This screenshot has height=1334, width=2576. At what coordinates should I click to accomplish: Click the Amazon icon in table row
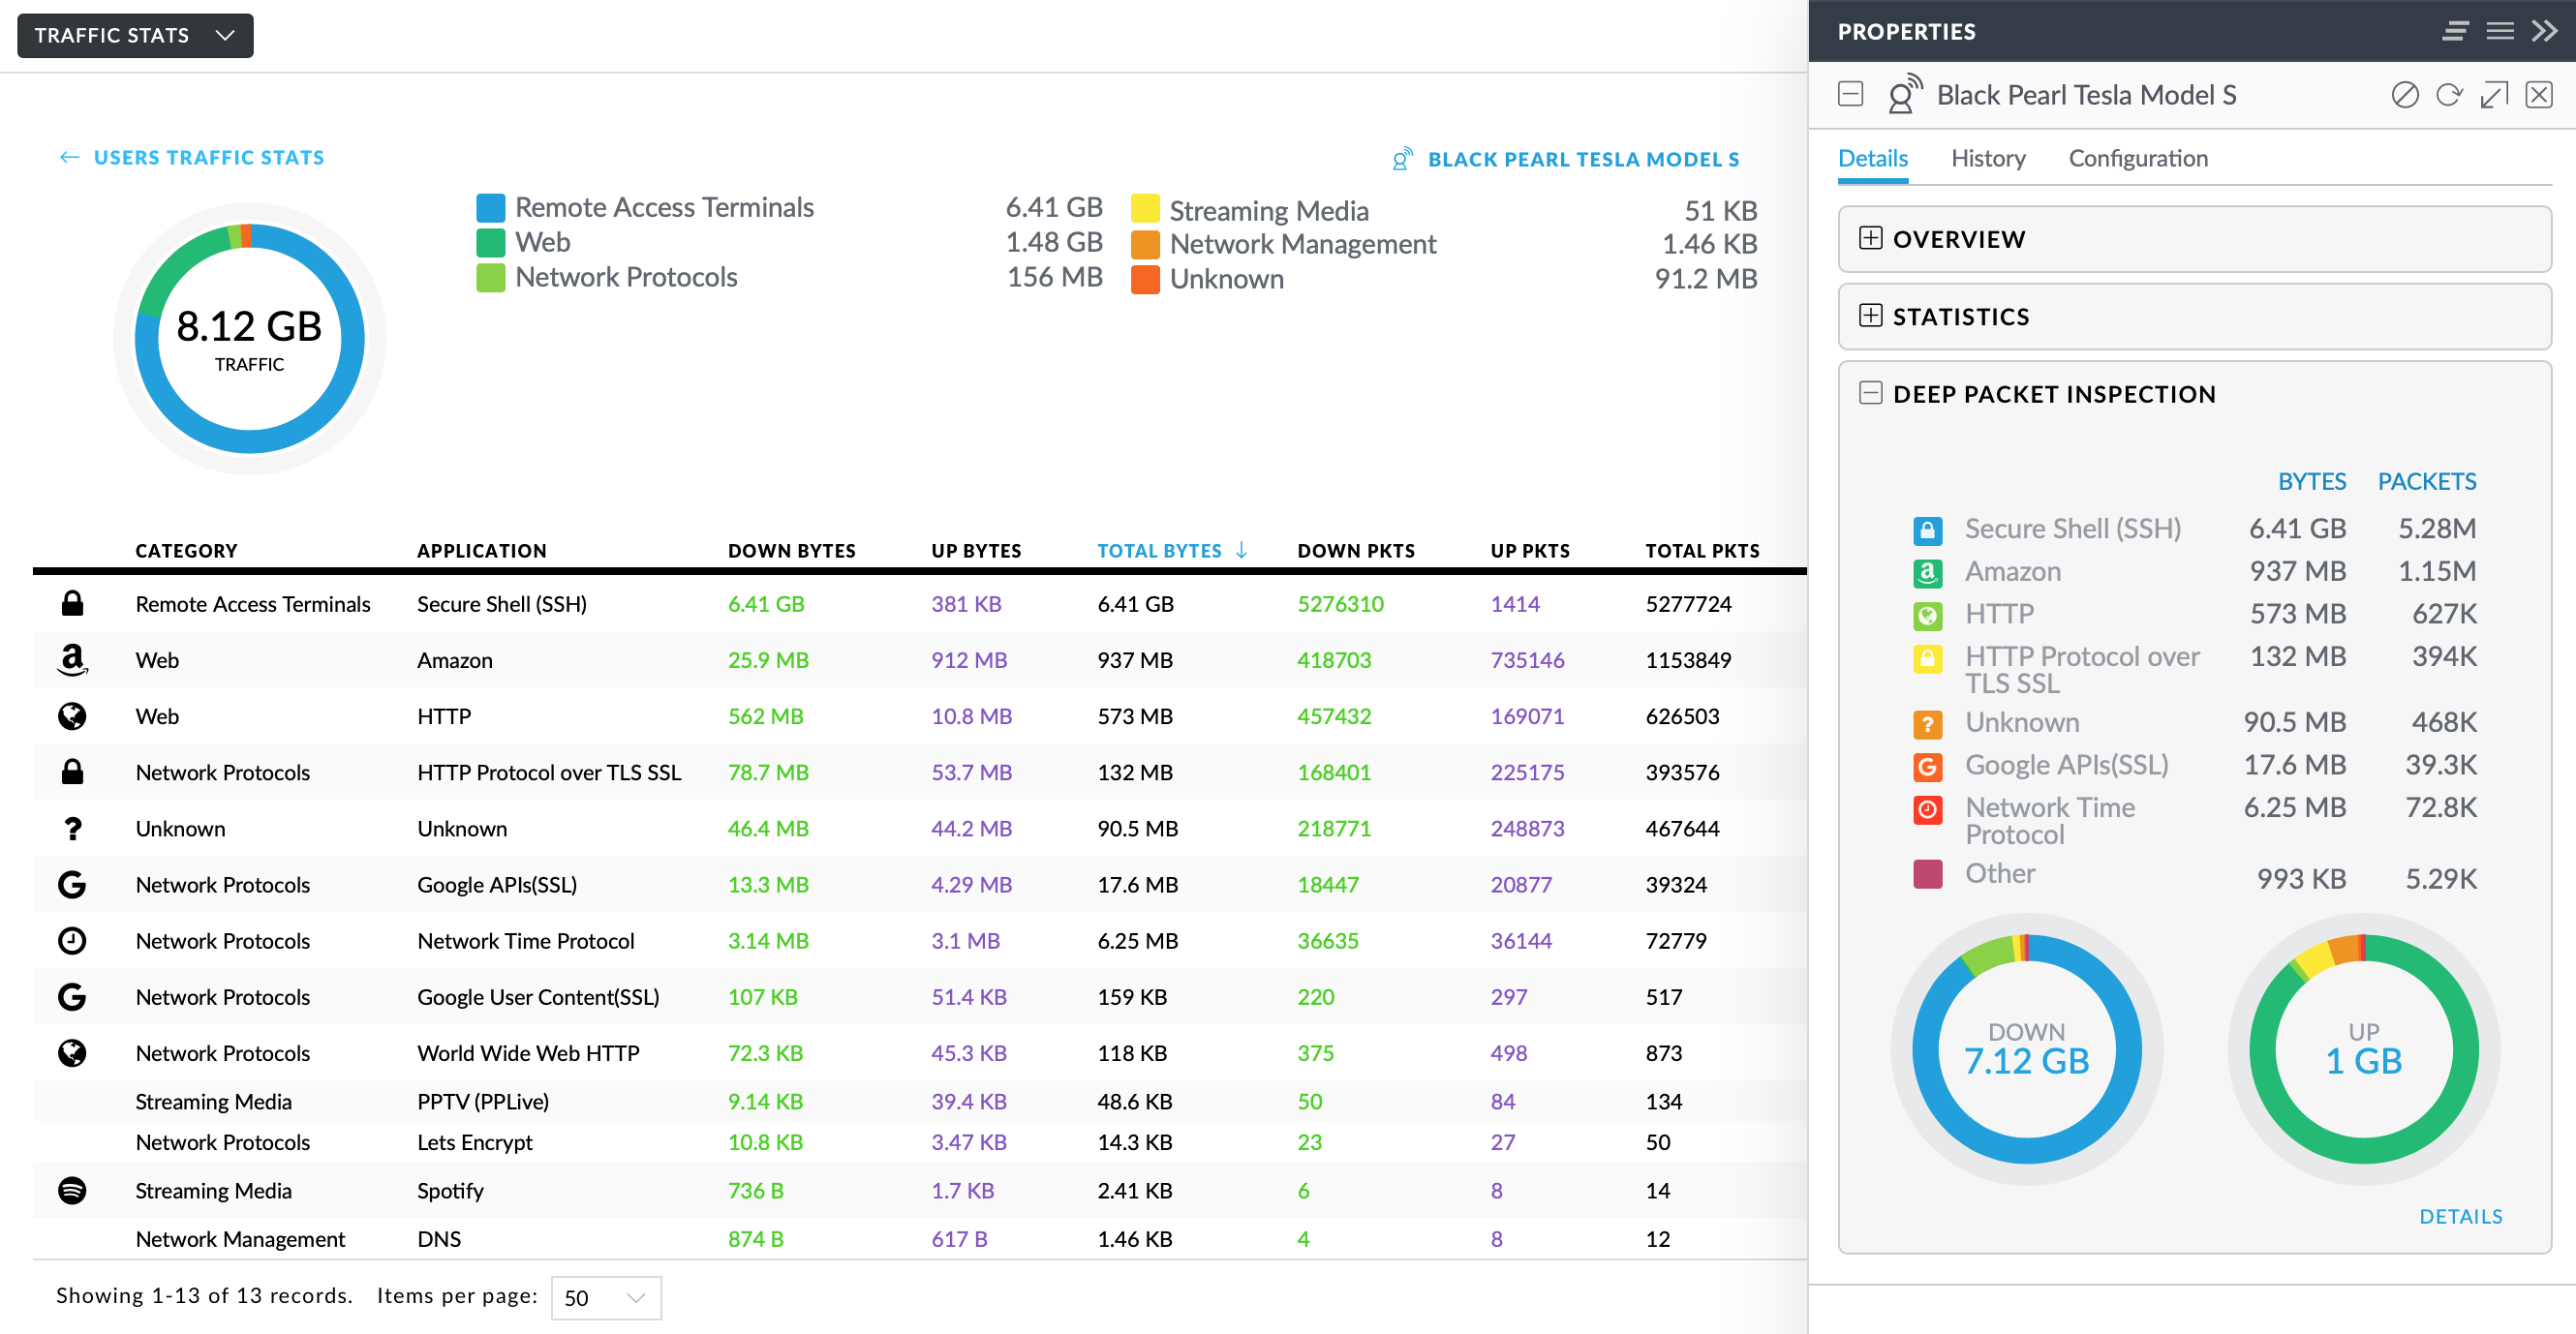[72, 659]
